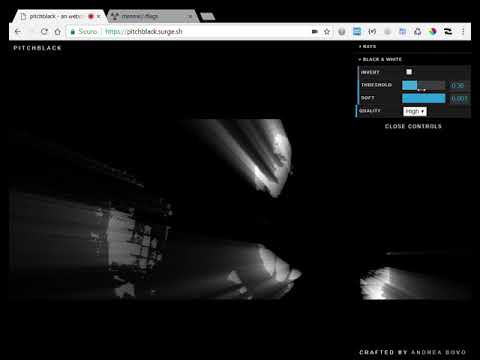480x360 pixels.
Task: Open the Andrea Bovo credit link
Action: point(438,352)
